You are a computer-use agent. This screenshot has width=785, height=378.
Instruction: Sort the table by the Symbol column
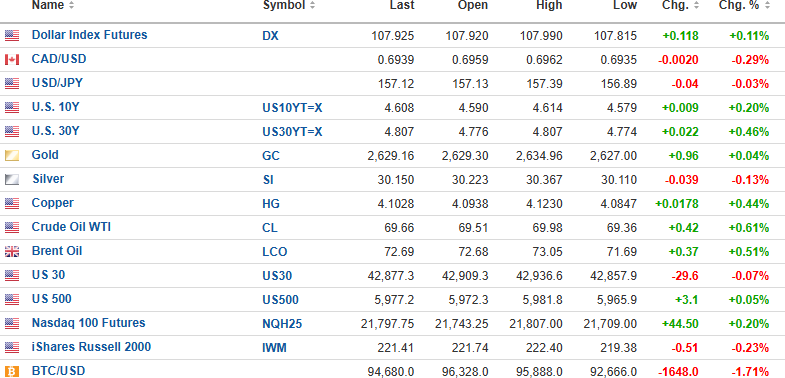(289, 6)
